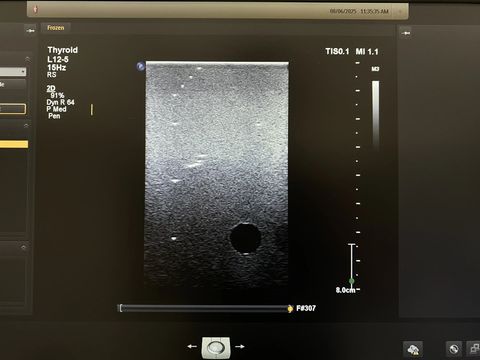Click the L12-5 transducer label
The width and height of the screenshot is (480, 360).
pyautogui.click(x=58, y=59)
